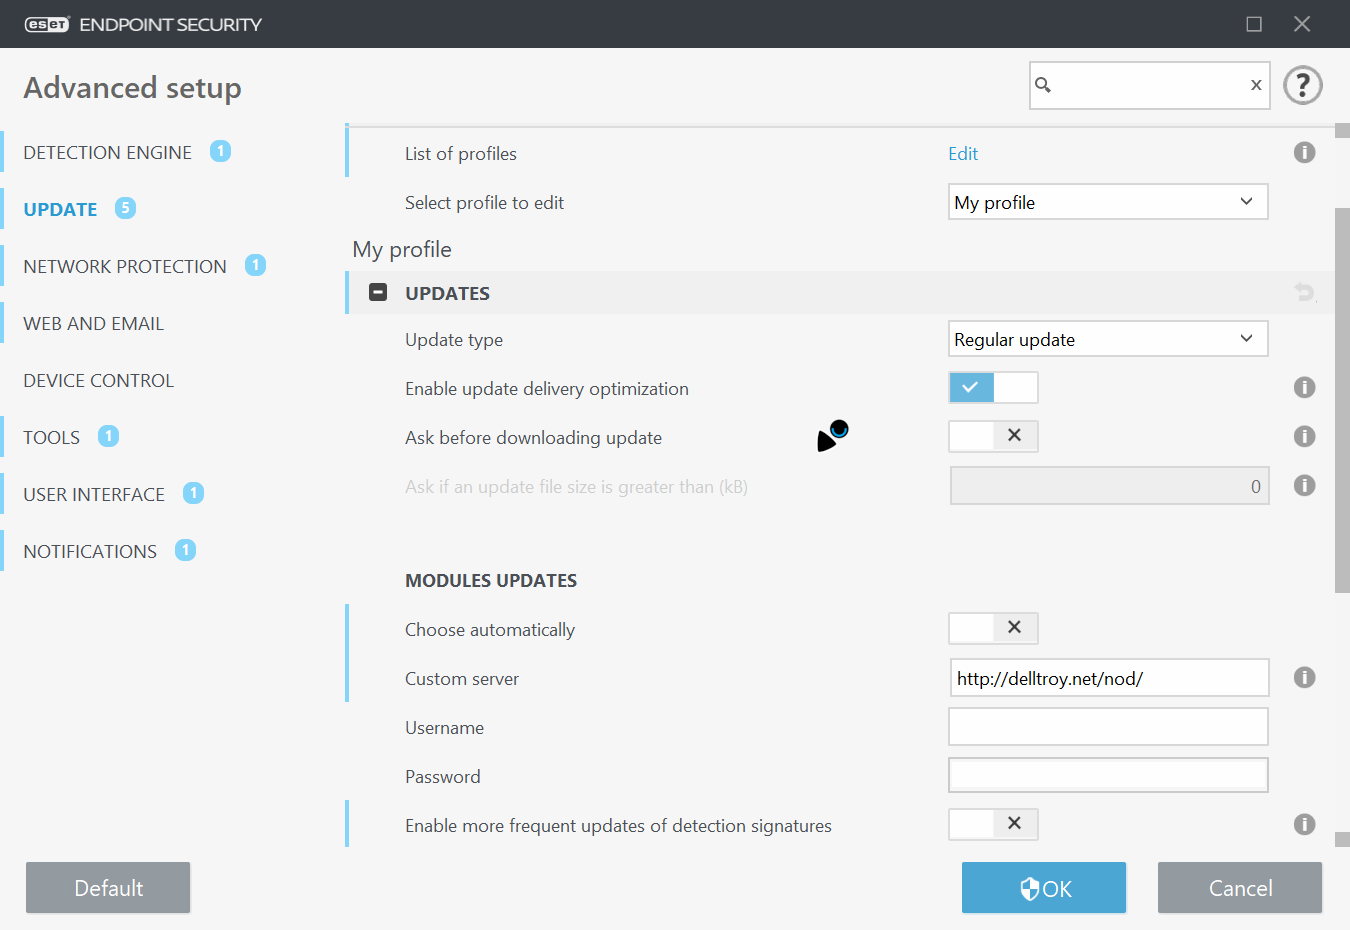Show info for update delivery optimization
The image size is (1350, 930).
(1304, 388)
